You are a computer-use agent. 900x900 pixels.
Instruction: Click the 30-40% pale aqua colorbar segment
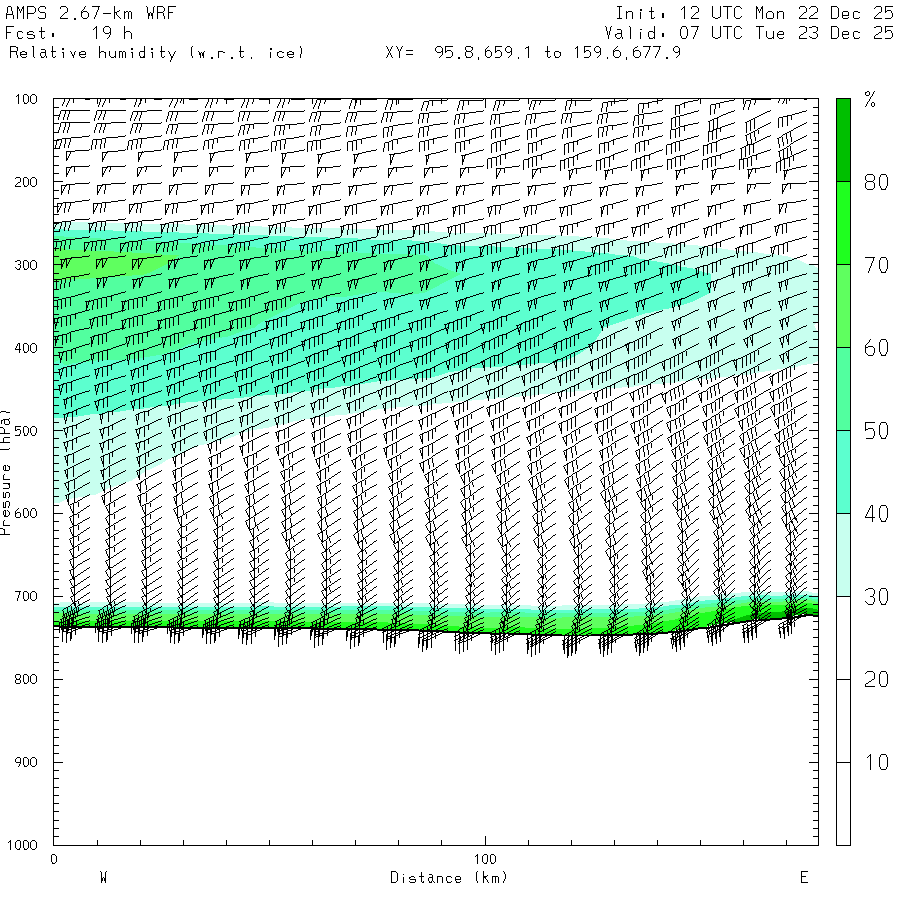click(x=843, y=554)
